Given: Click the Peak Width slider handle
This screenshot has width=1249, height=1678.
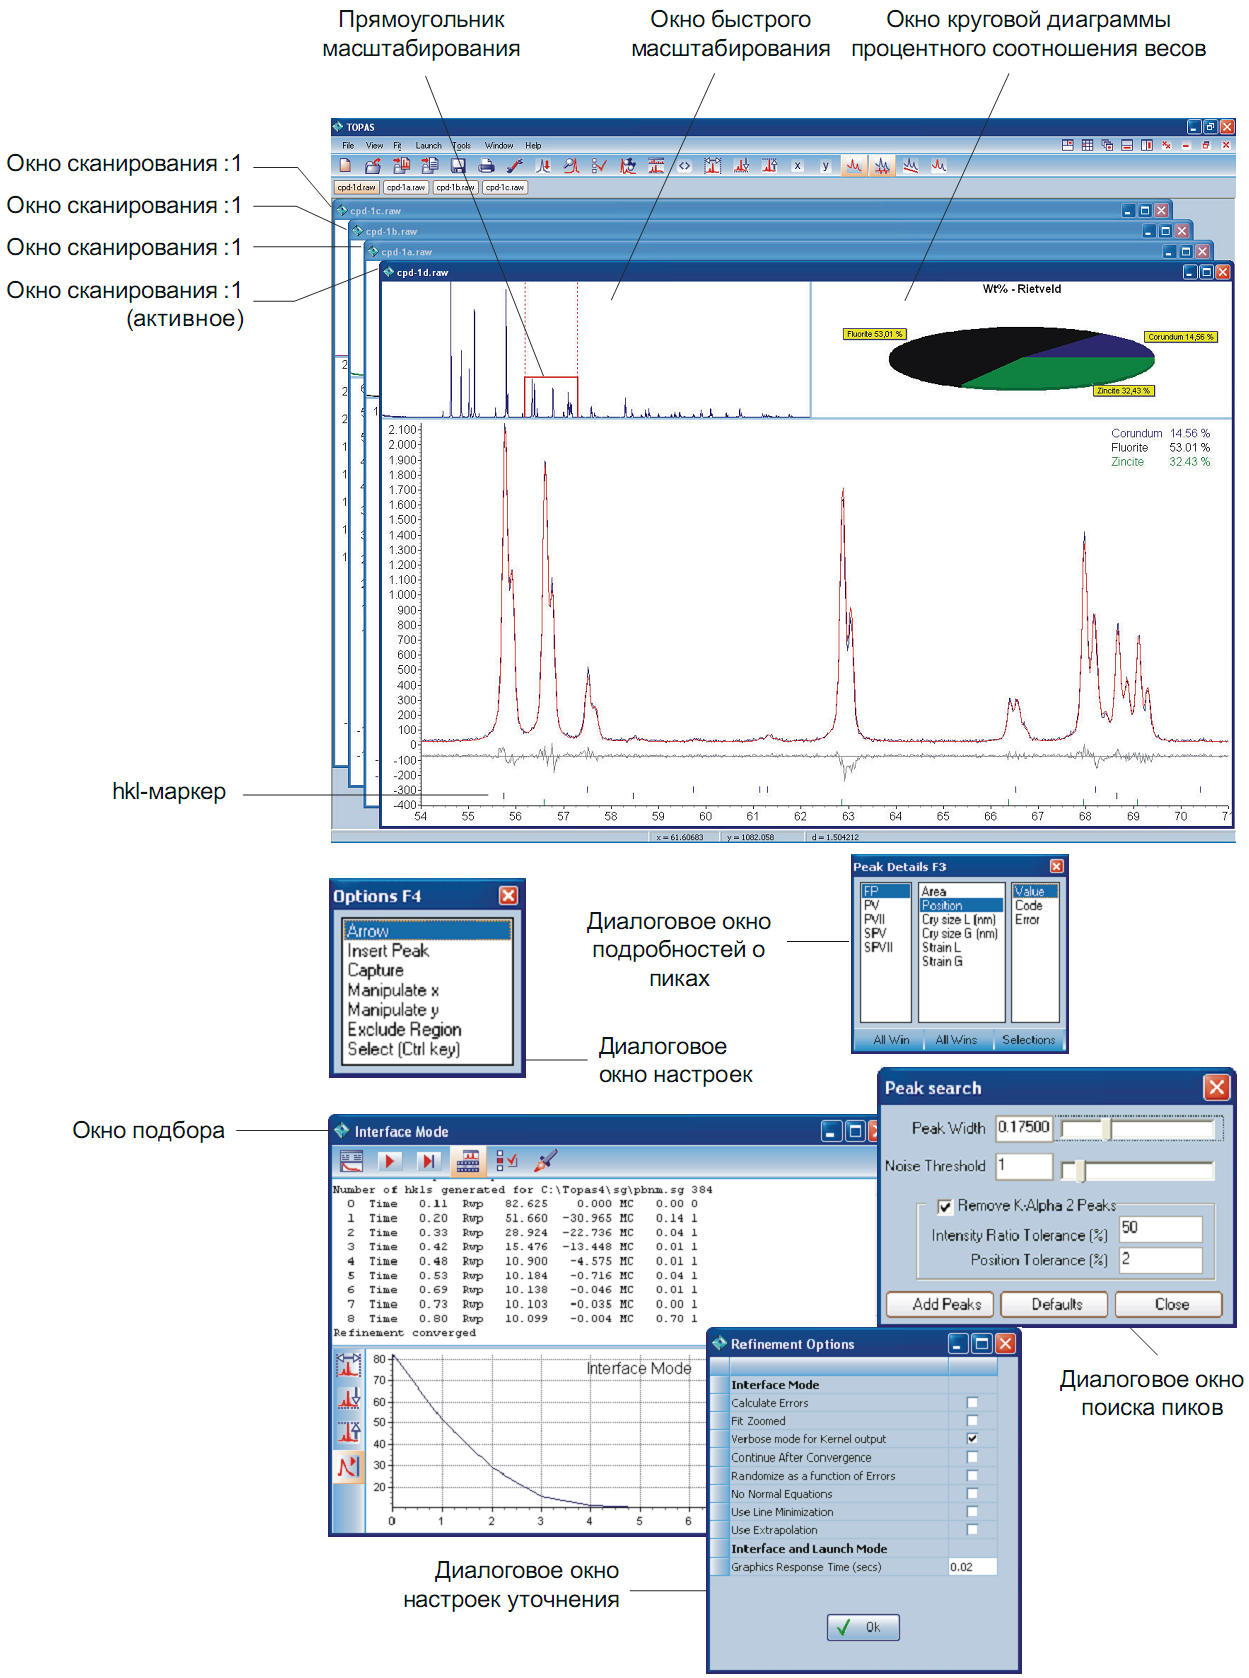Looking at the screenshot, I should pyautogui.click(x=1106, y=1129).
